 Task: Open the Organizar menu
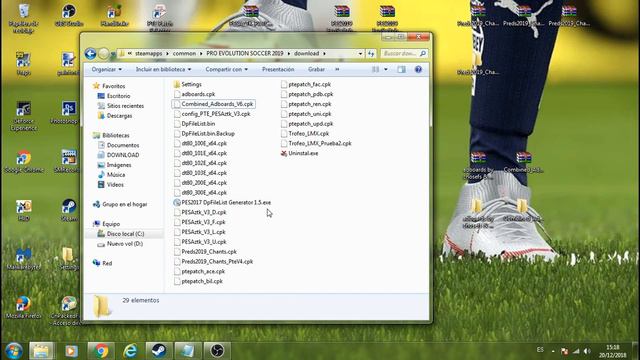[x=106, y=69]
